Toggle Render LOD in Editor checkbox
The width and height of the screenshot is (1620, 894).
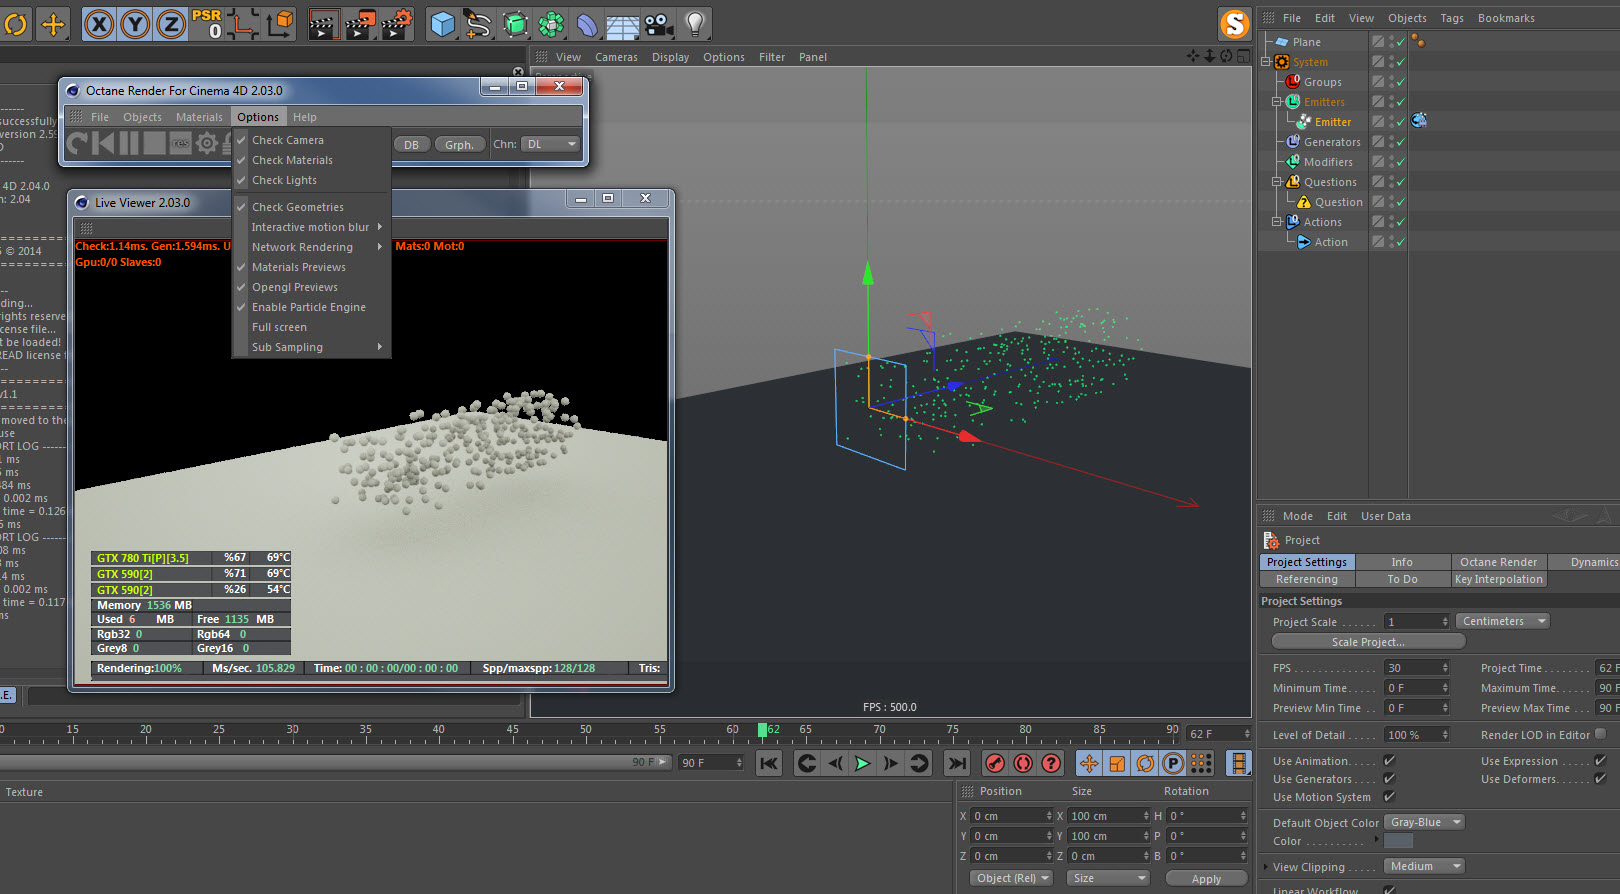pyautogui.click(x=1600, y=734)
